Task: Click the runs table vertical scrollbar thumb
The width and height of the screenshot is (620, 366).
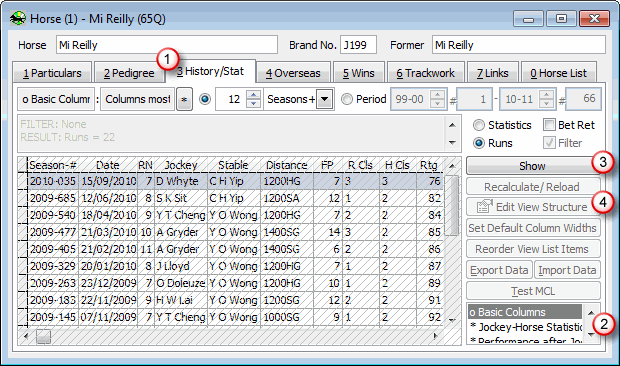Action: [x=452, y=205]
